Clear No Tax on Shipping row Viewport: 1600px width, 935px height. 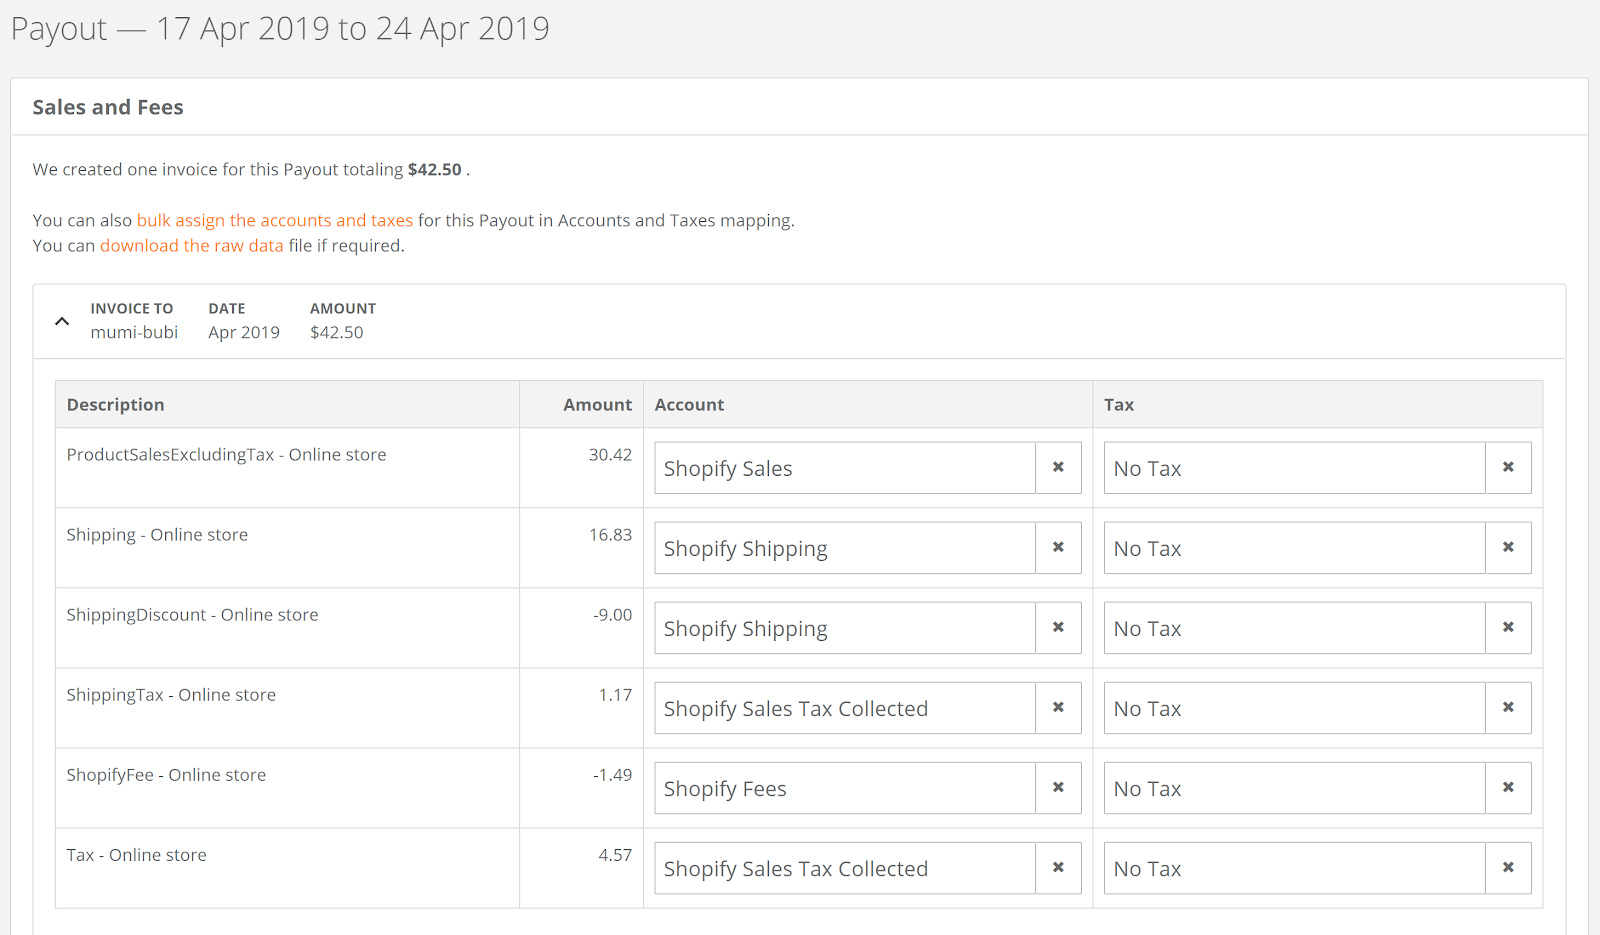[1508, 547]
